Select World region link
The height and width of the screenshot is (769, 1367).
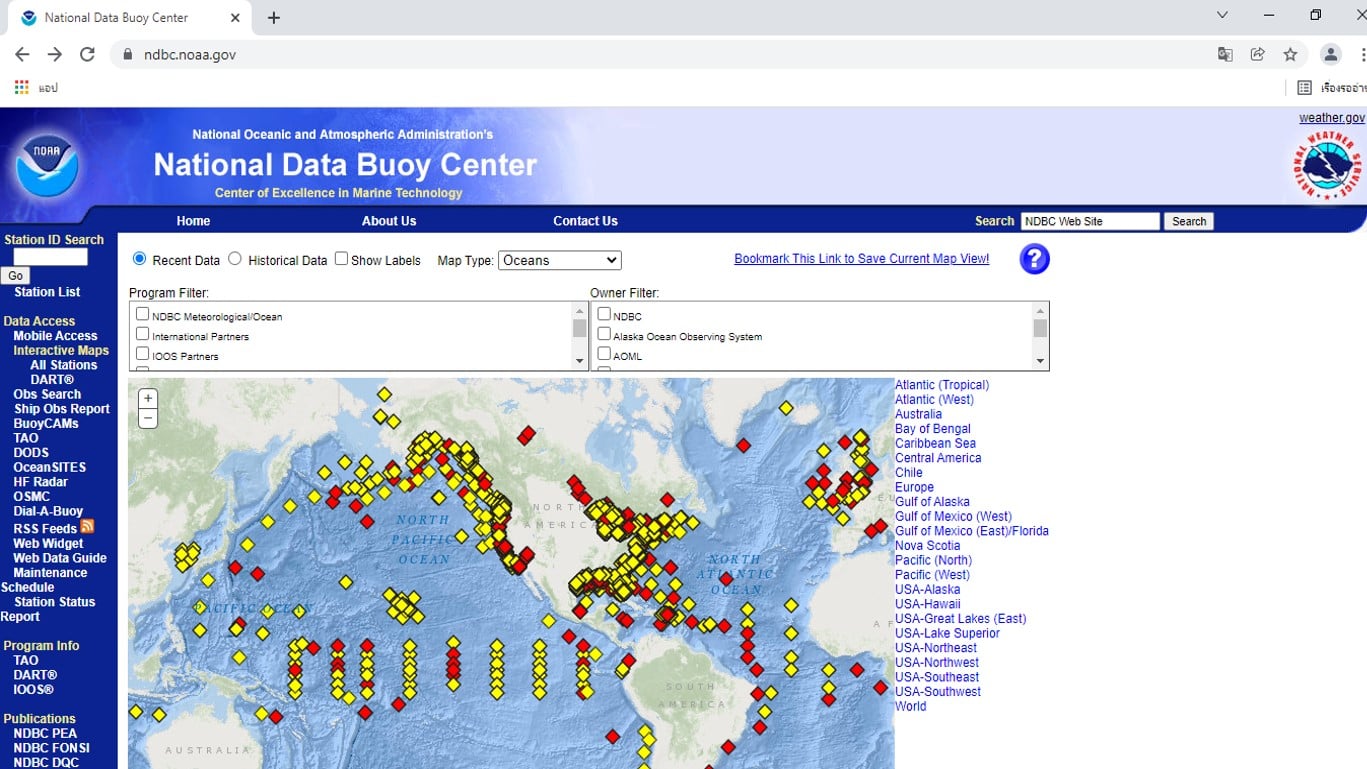point(910,706)
